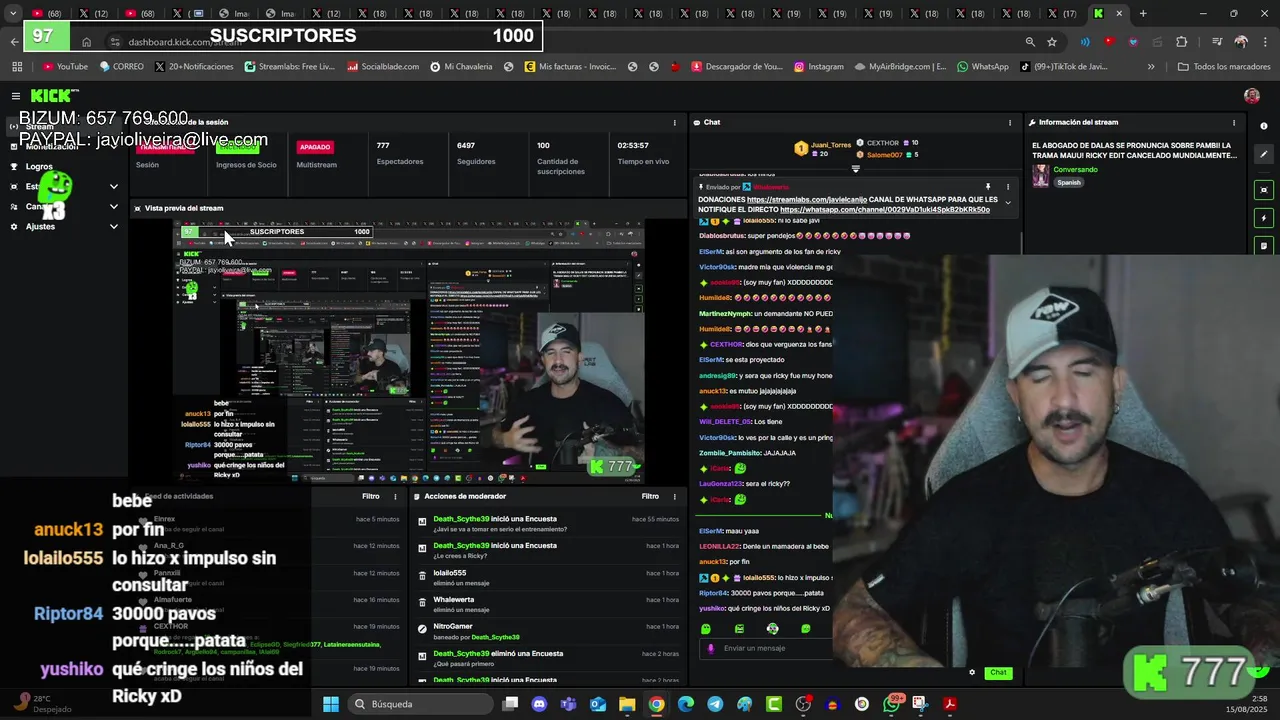
Task: Expand the Ajustes sidebar section
Action: [x=113, y=227]
